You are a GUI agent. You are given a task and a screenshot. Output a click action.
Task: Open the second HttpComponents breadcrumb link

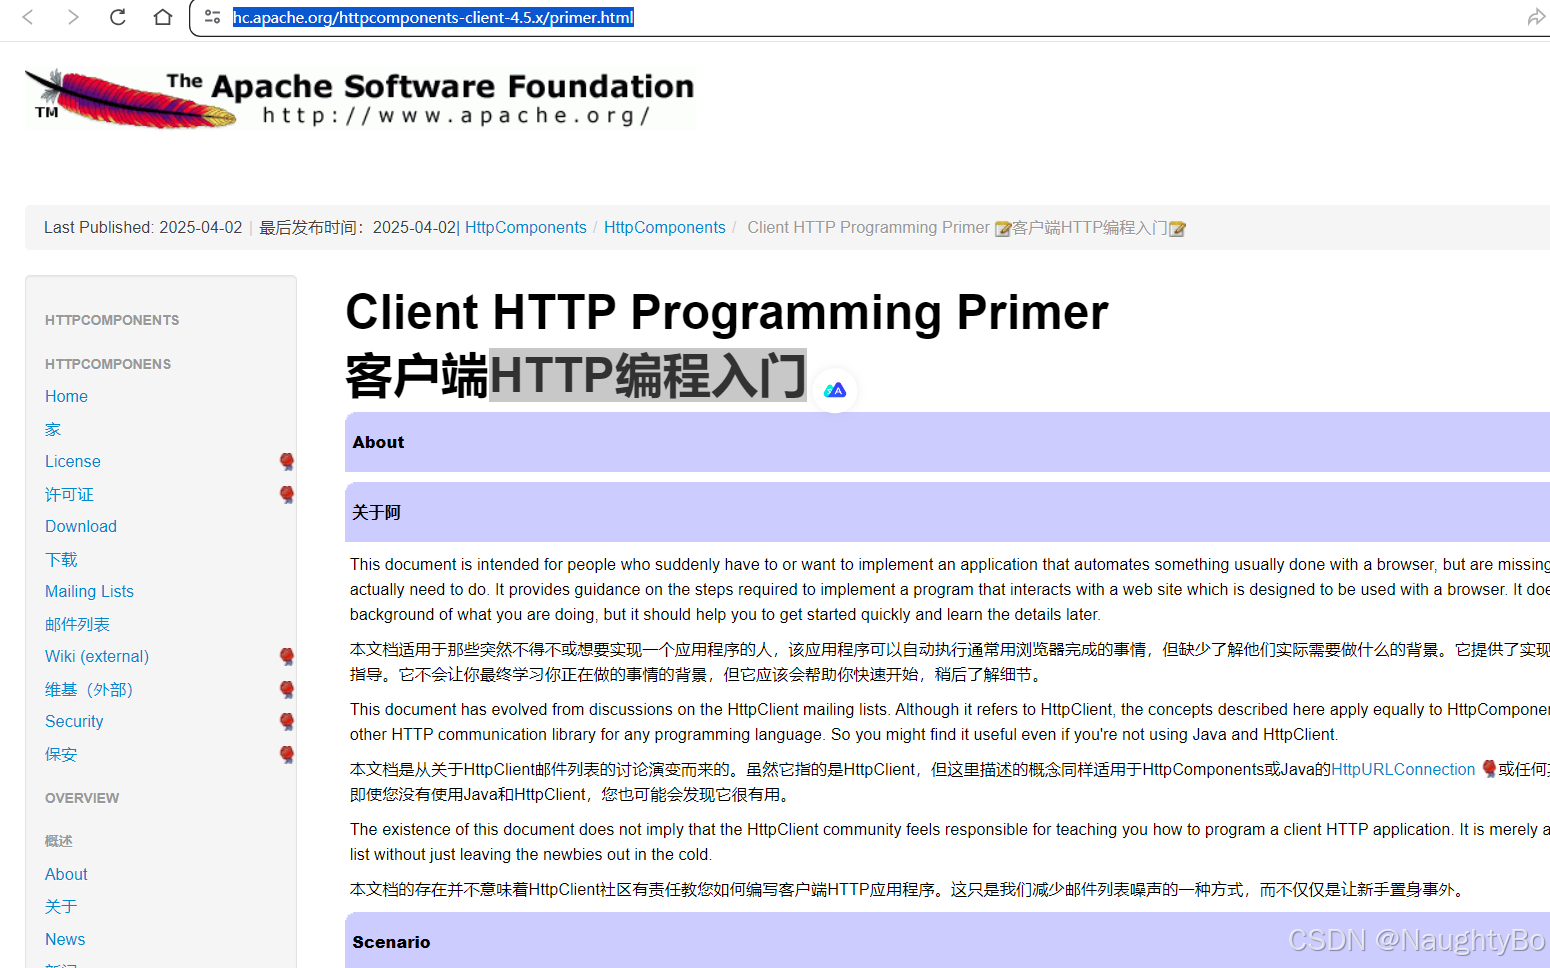(665, 227)
